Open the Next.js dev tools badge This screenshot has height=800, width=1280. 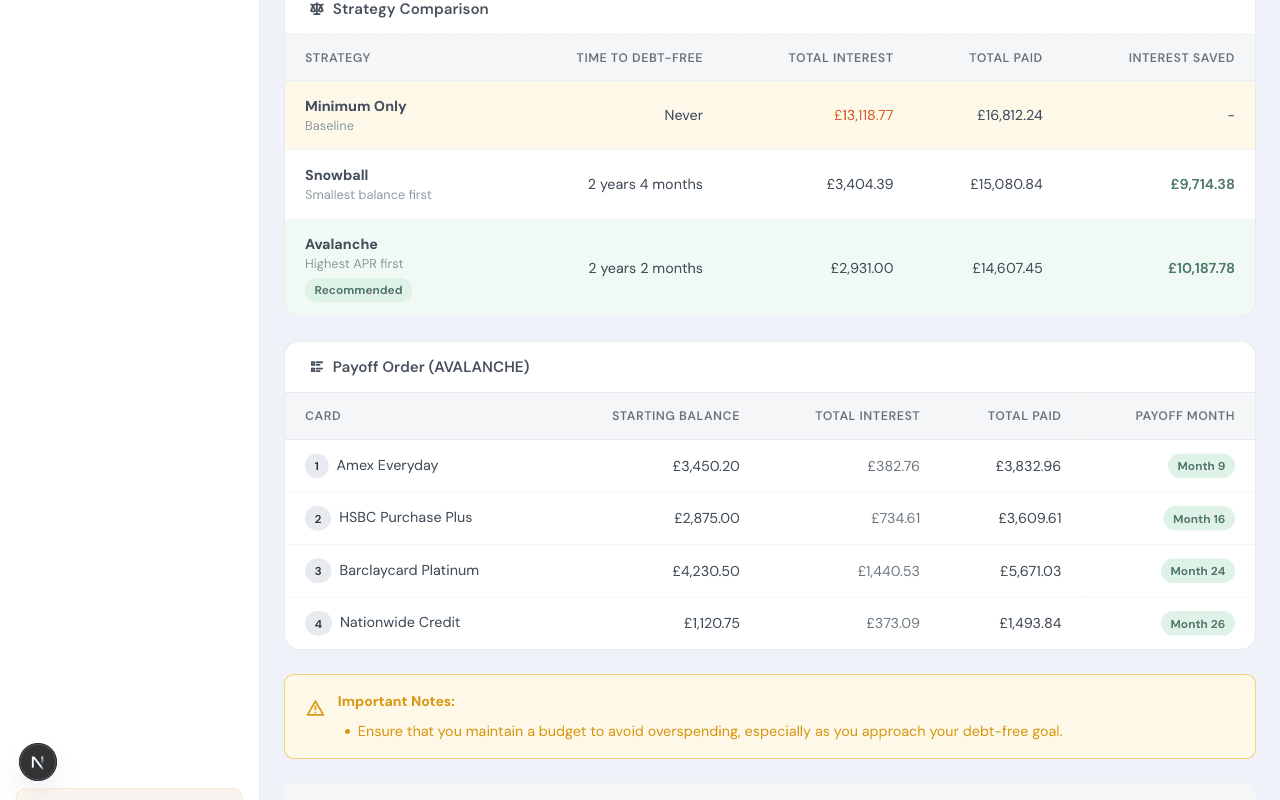click(x=38, y=762)
